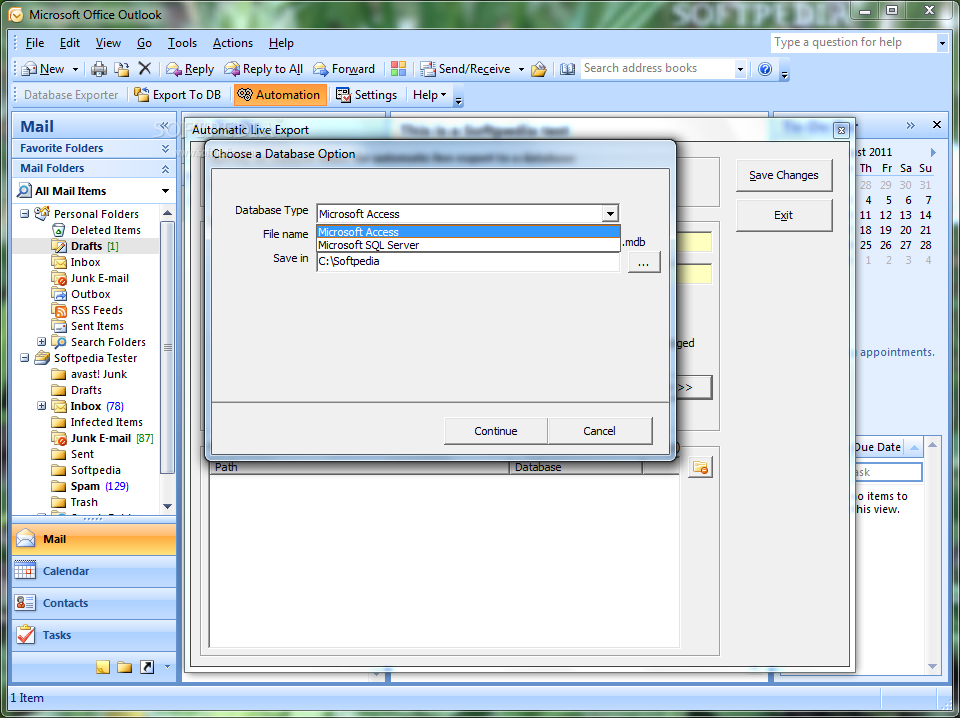Image resolution: width=960 pixels, height=718 pixels.
Task: Click the New mail toolbar button
Action: coord(43,69)
